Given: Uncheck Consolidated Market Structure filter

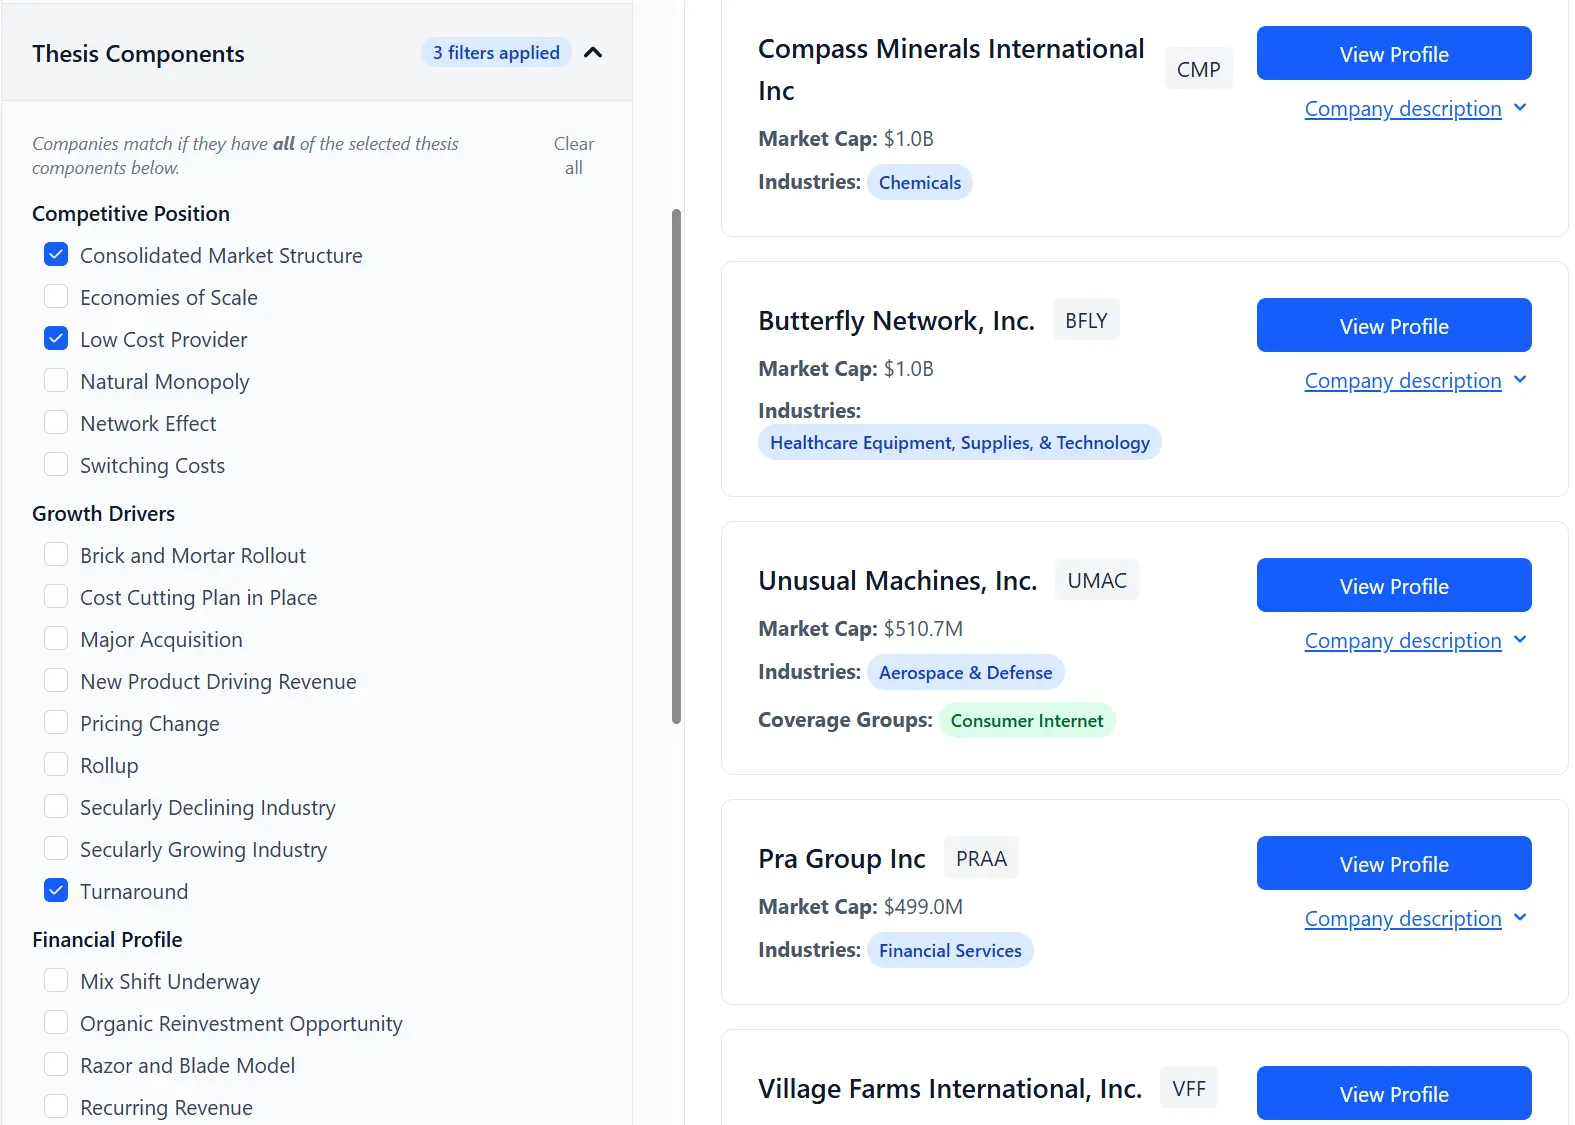Looking at the screenshot, I should (x=56, y=254).
